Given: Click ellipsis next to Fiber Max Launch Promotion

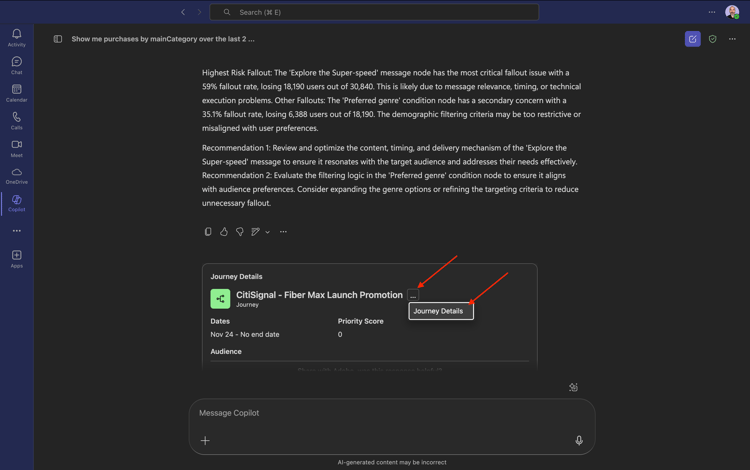Looking at the screenshot, I should (x=413, y=295).
